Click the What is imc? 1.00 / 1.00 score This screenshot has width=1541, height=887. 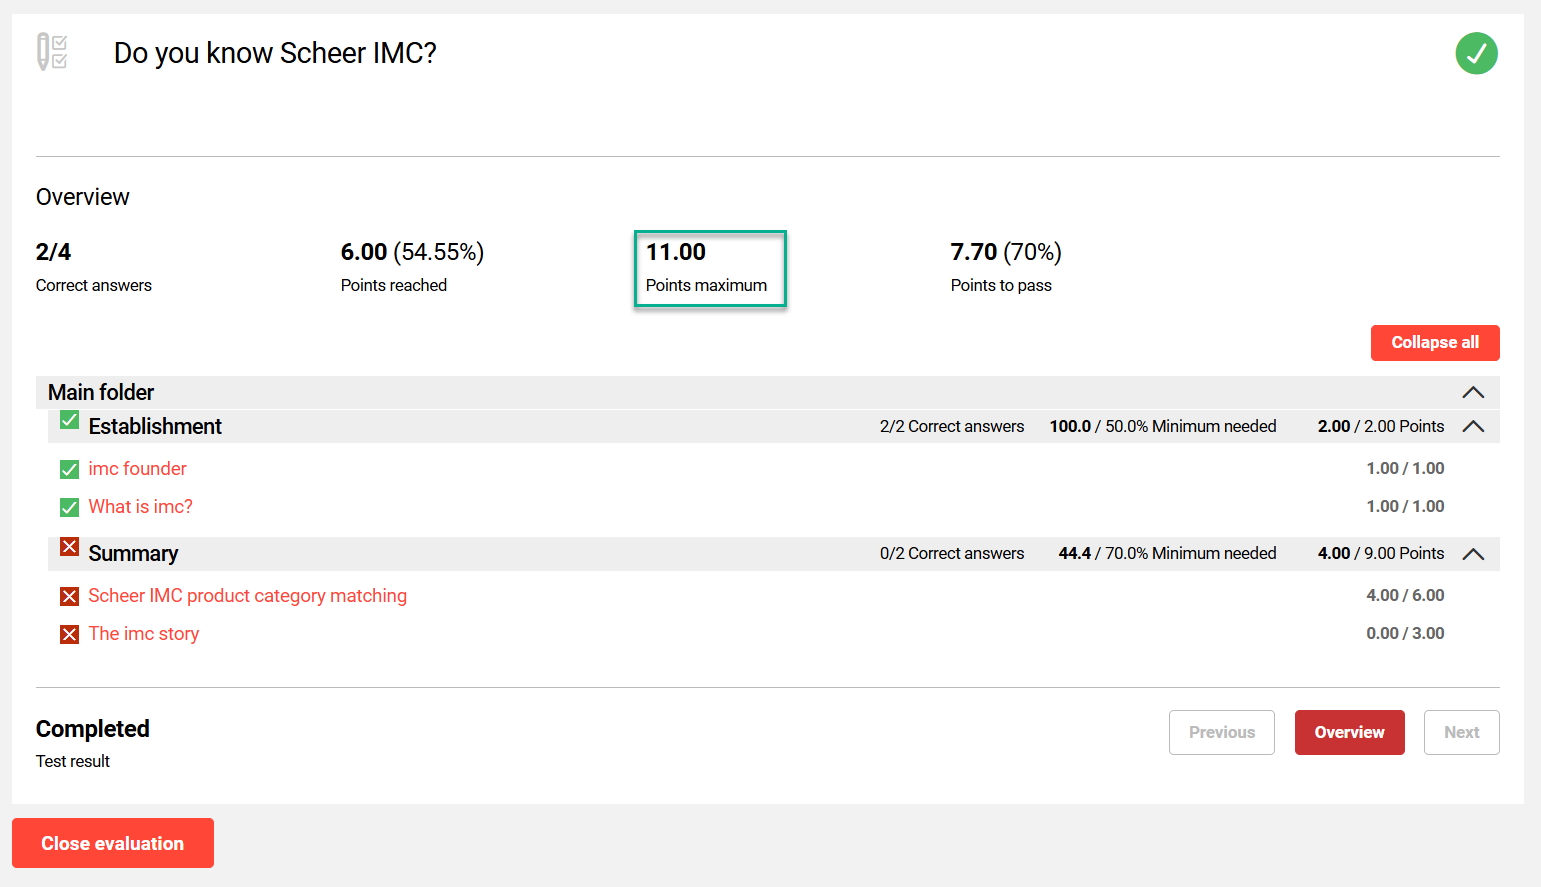pyautogui.click(x=1405, y=506)
